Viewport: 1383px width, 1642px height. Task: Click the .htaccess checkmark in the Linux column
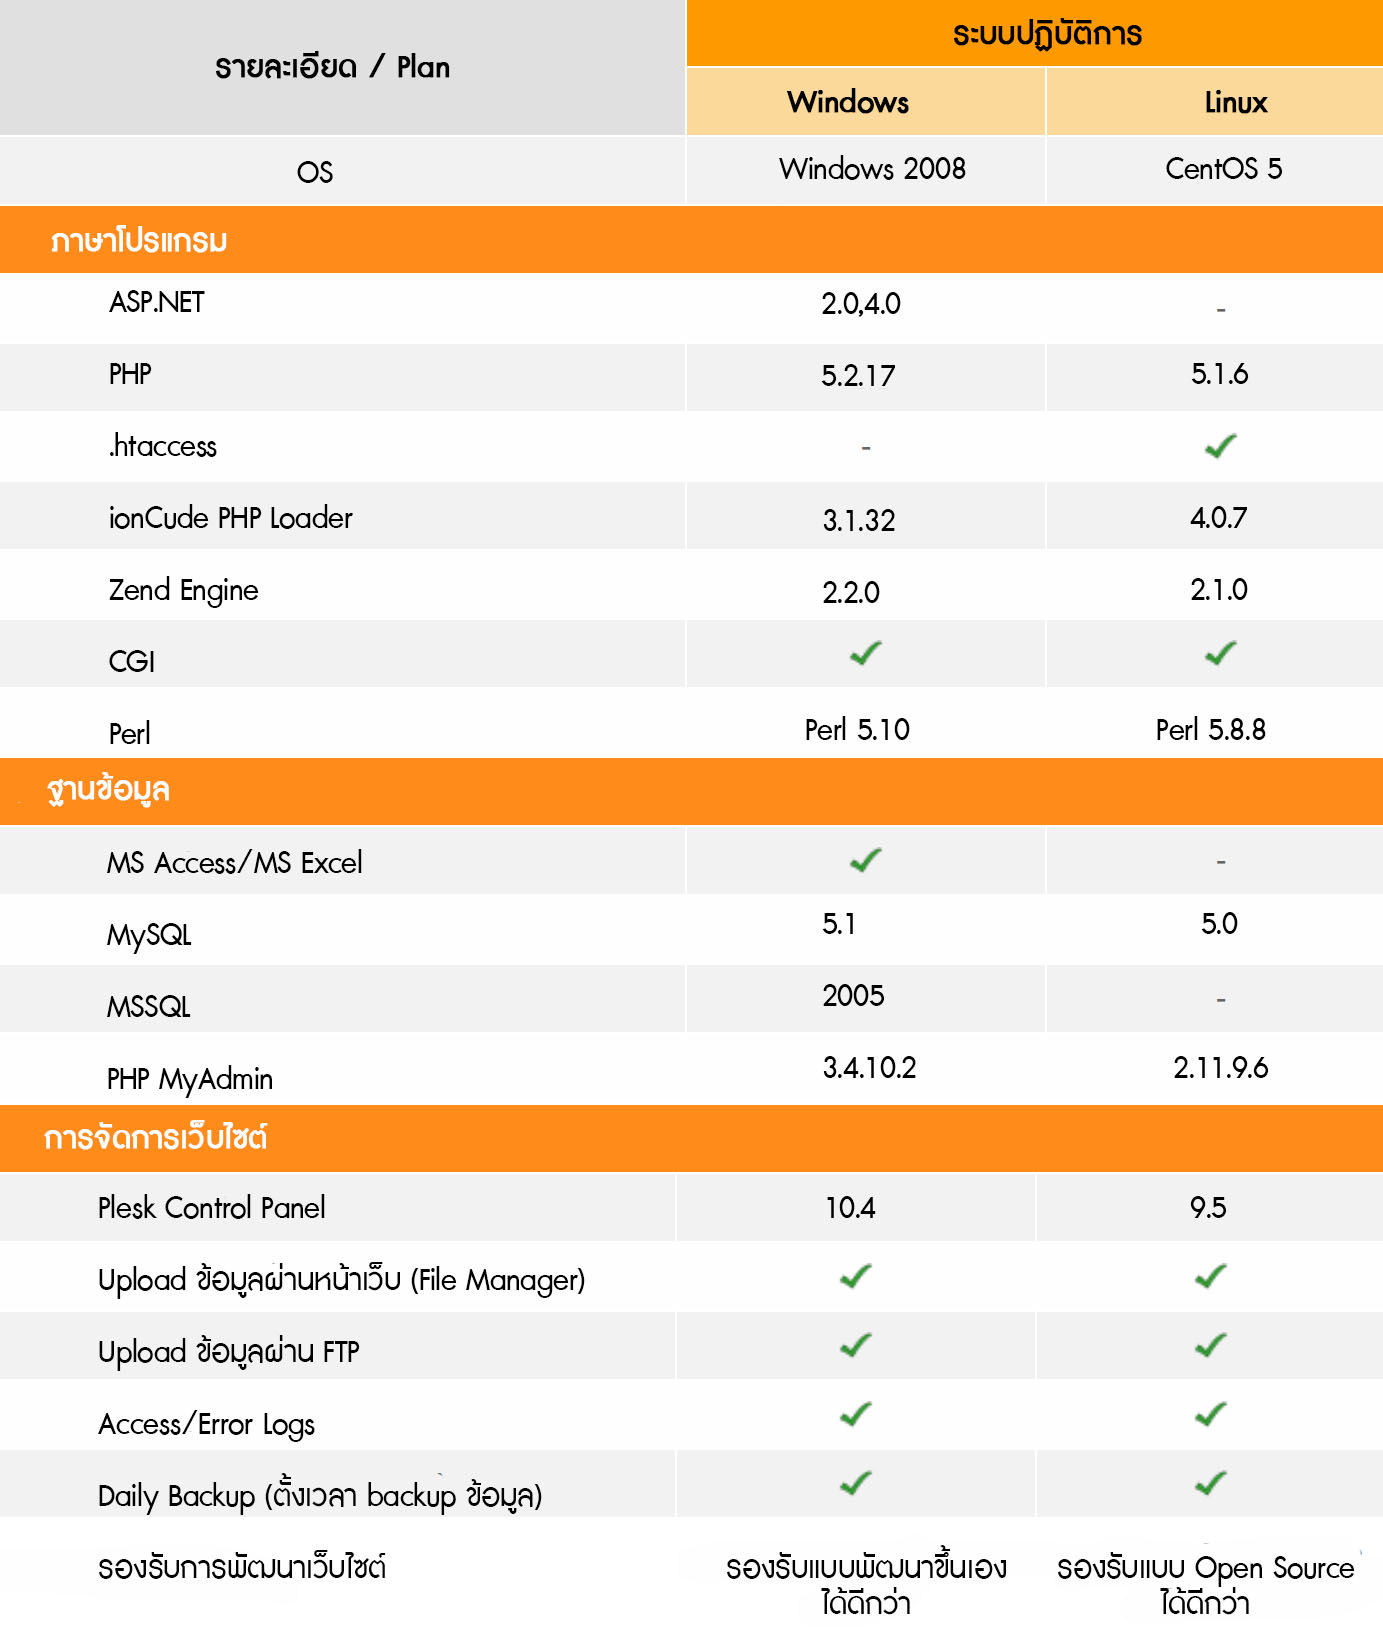click(1220, 446)
